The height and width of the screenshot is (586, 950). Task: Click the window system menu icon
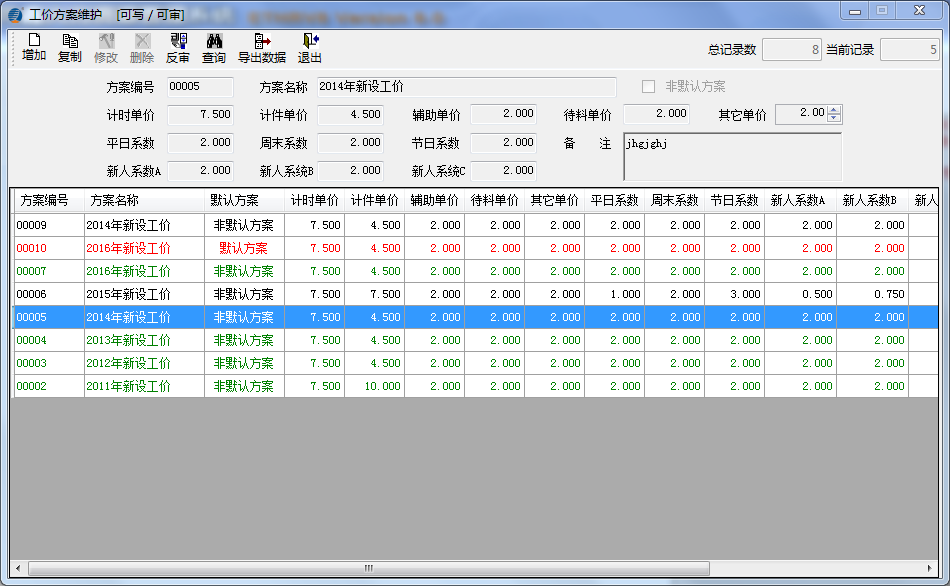pos(13,11)
